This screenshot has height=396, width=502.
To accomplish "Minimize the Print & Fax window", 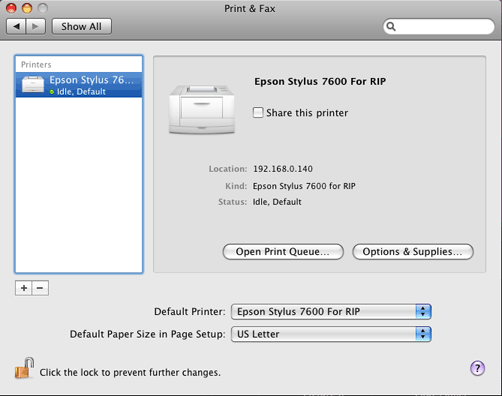I will 27,8.
